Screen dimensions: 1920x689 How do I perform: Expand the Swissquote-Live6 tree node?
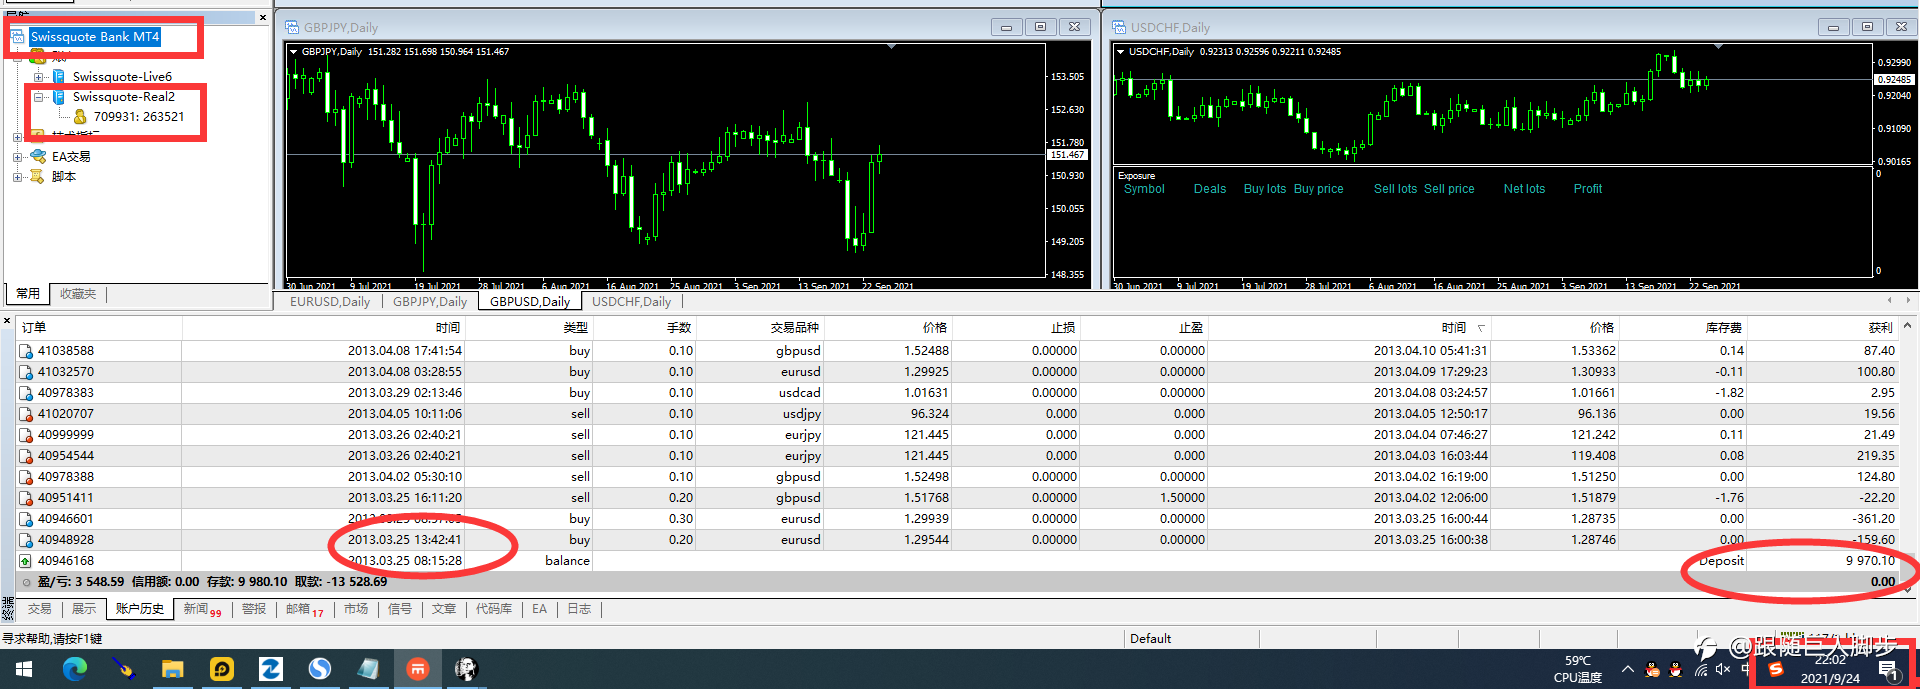pyautogui.click(x=38, y=77)
